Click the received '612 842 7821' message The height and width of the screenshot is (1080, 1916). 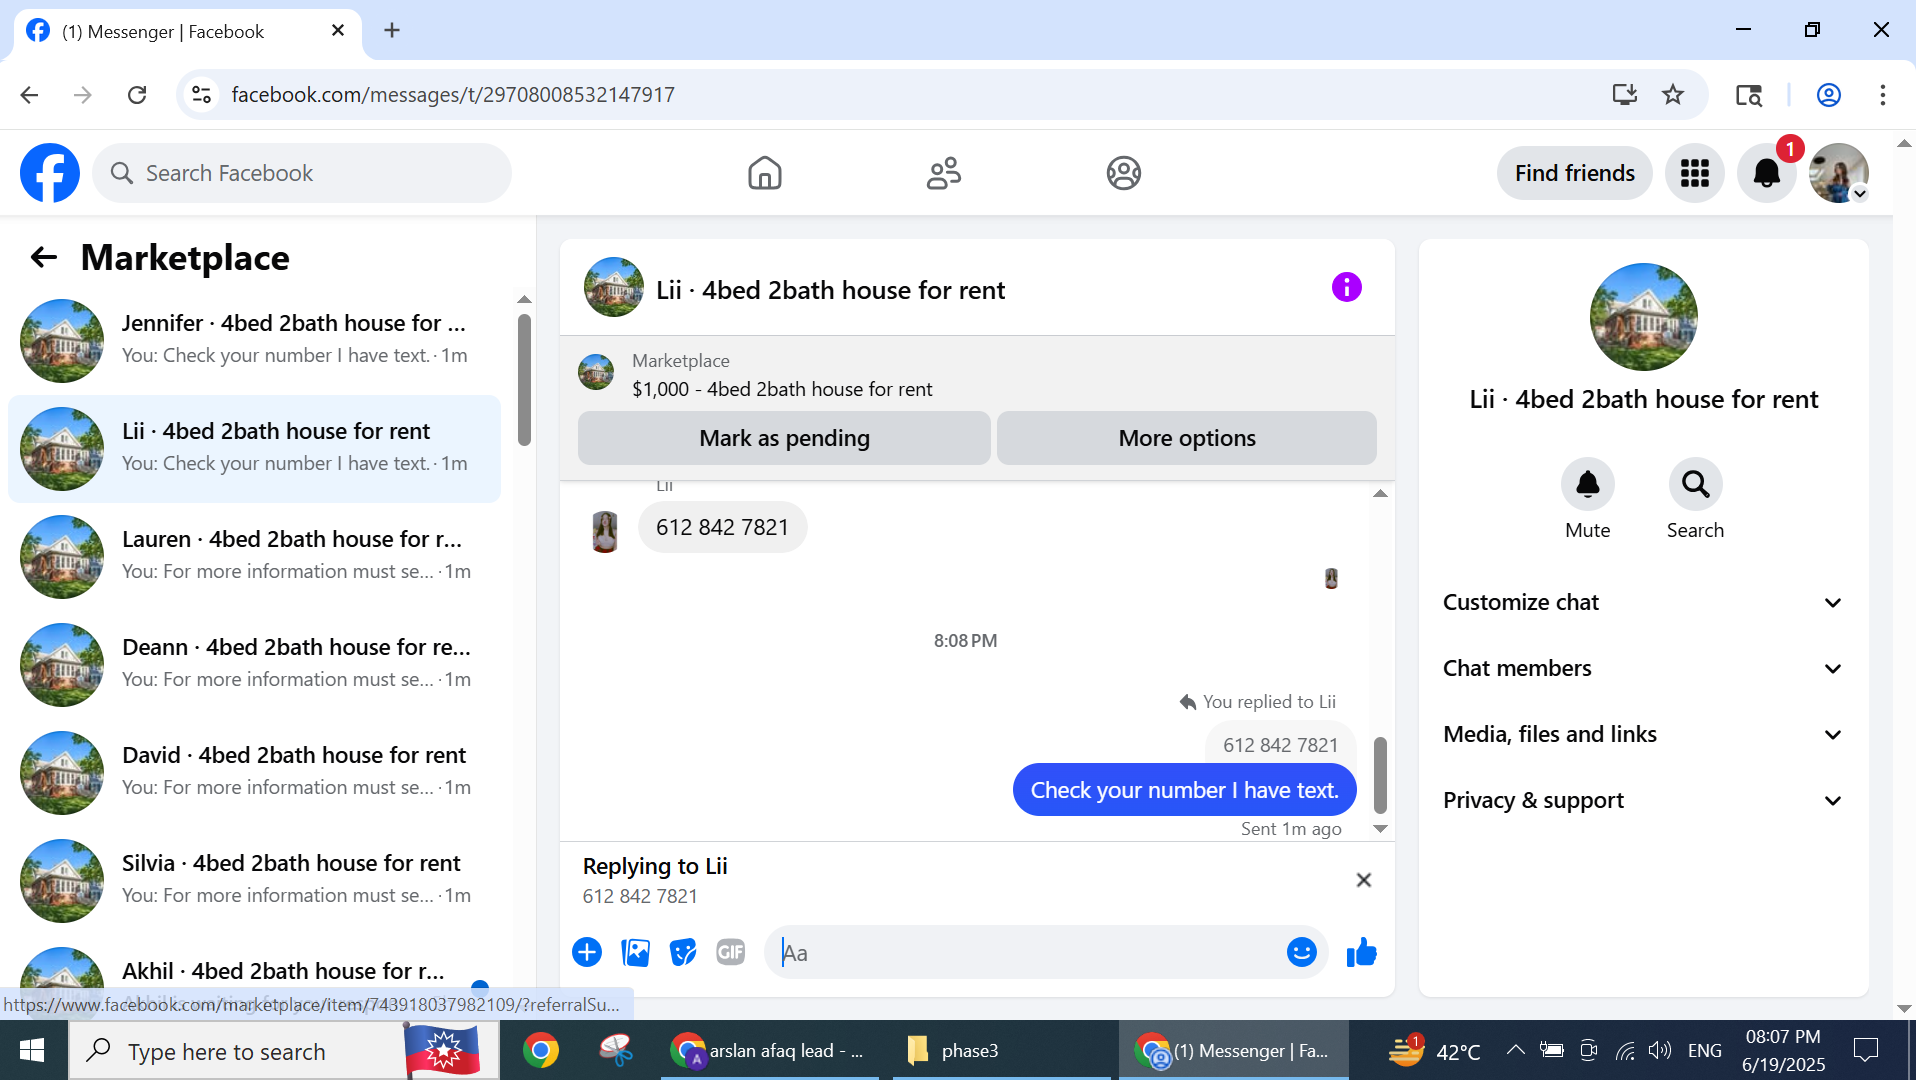[x=722, y=527]
